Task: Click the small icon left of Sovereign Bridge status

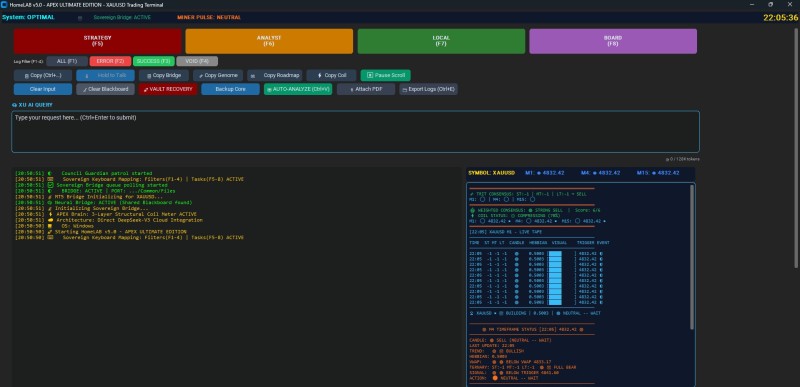Action: (80, 18)
